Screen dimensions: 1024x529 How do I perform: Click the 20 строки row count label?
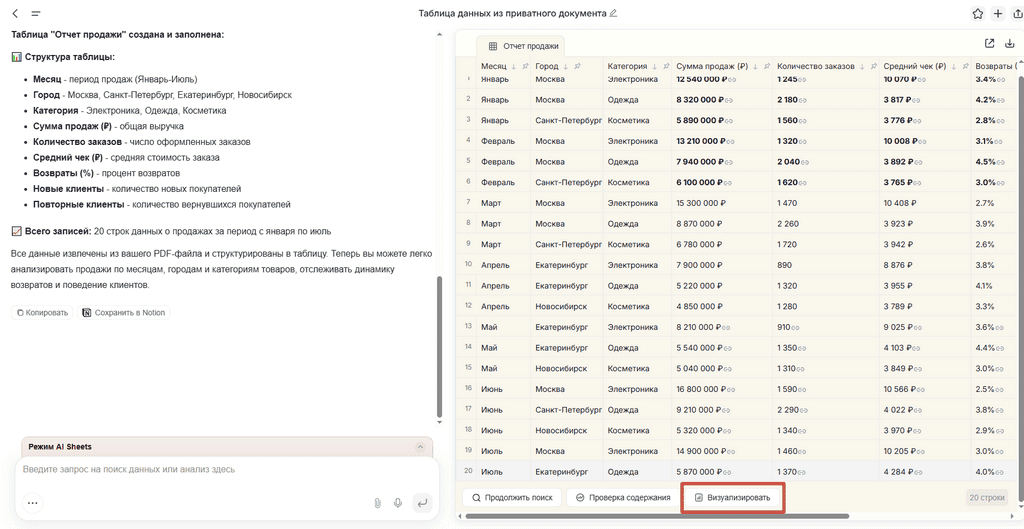pyautogui.click(x=987, y=498)
